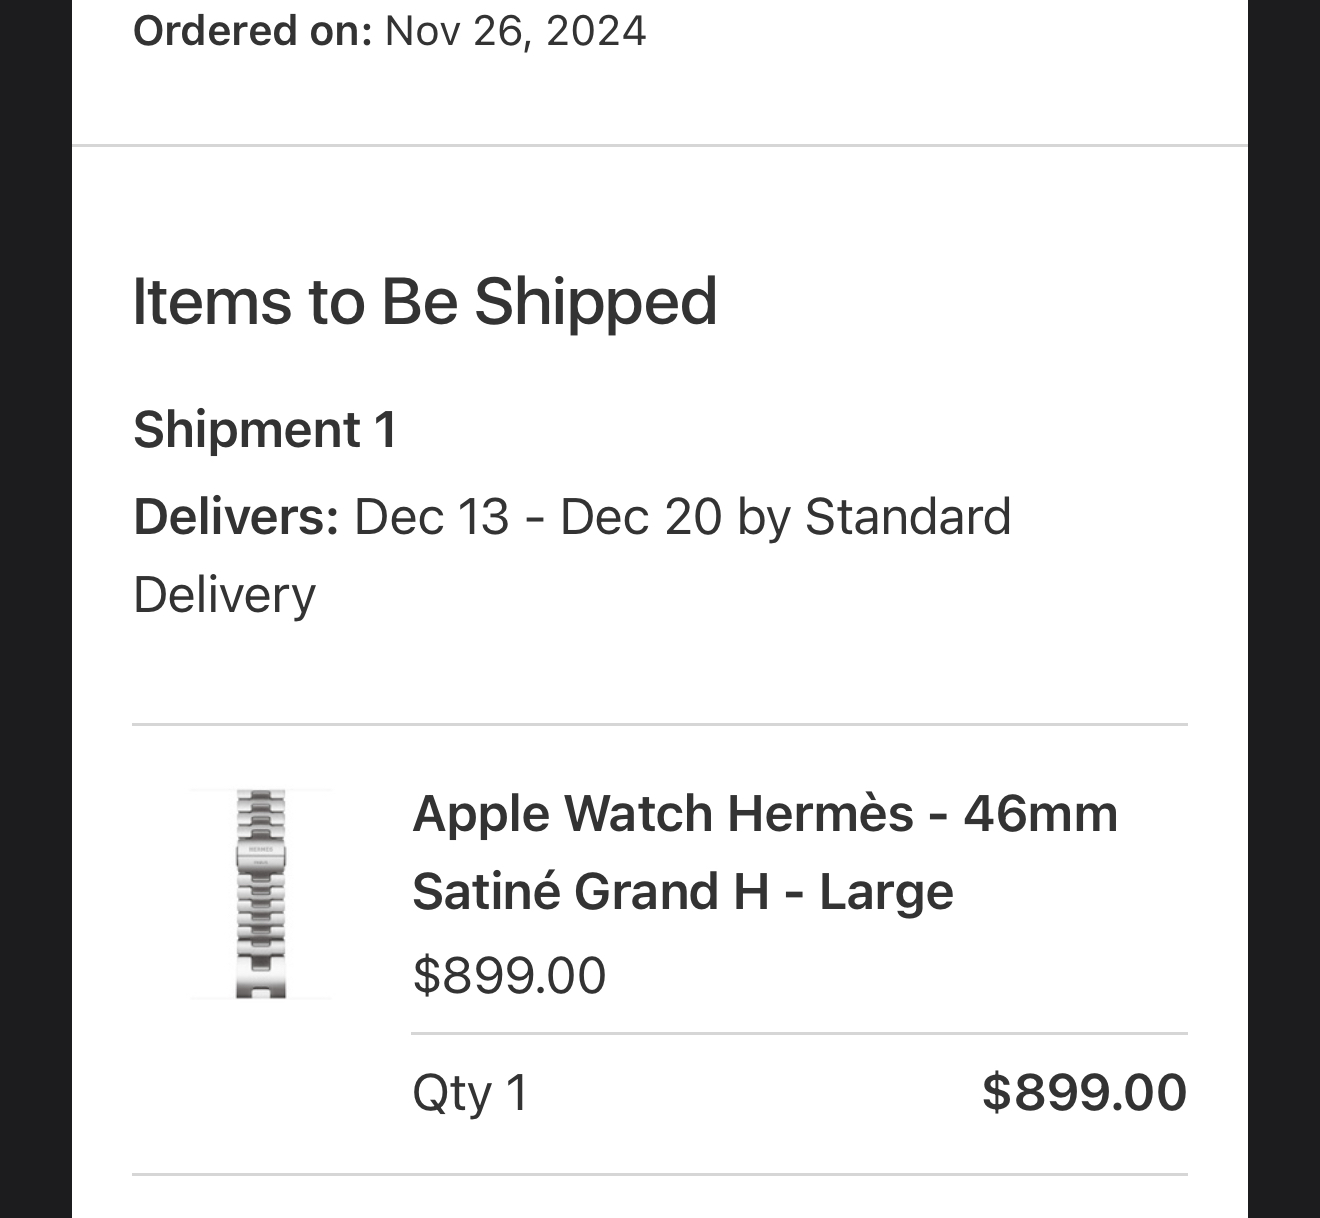Click the clasp on the watch band image
Screen dimensions: 1320x1218
tap(261, 852)
